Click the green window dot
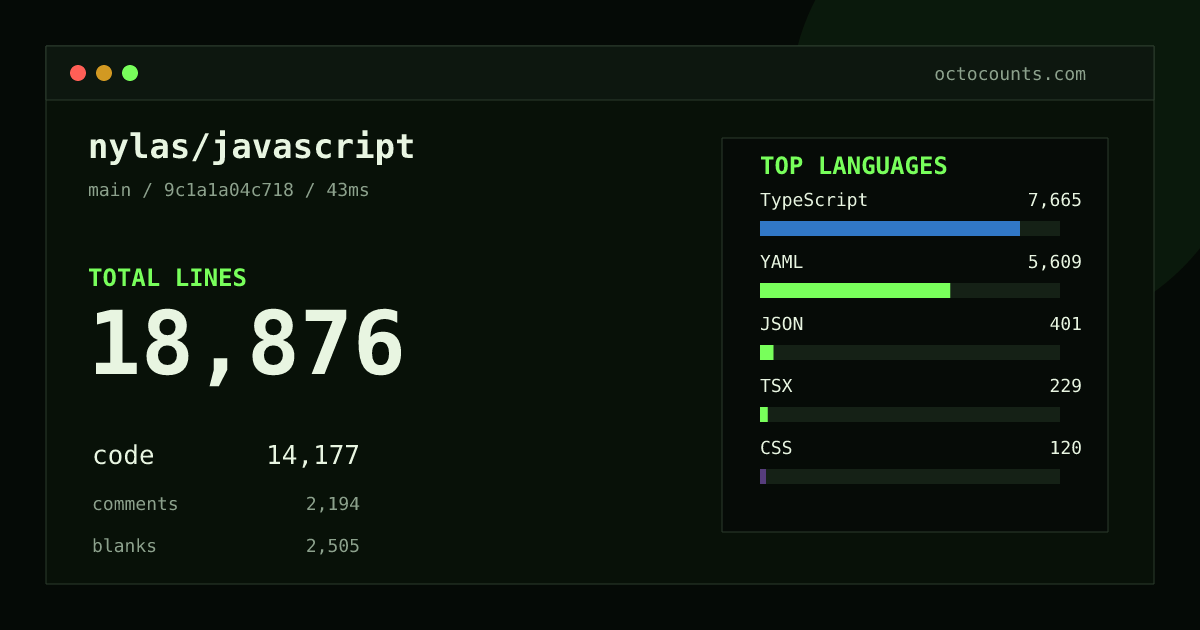Screen dimensions: 1200x630 [130, 73]
